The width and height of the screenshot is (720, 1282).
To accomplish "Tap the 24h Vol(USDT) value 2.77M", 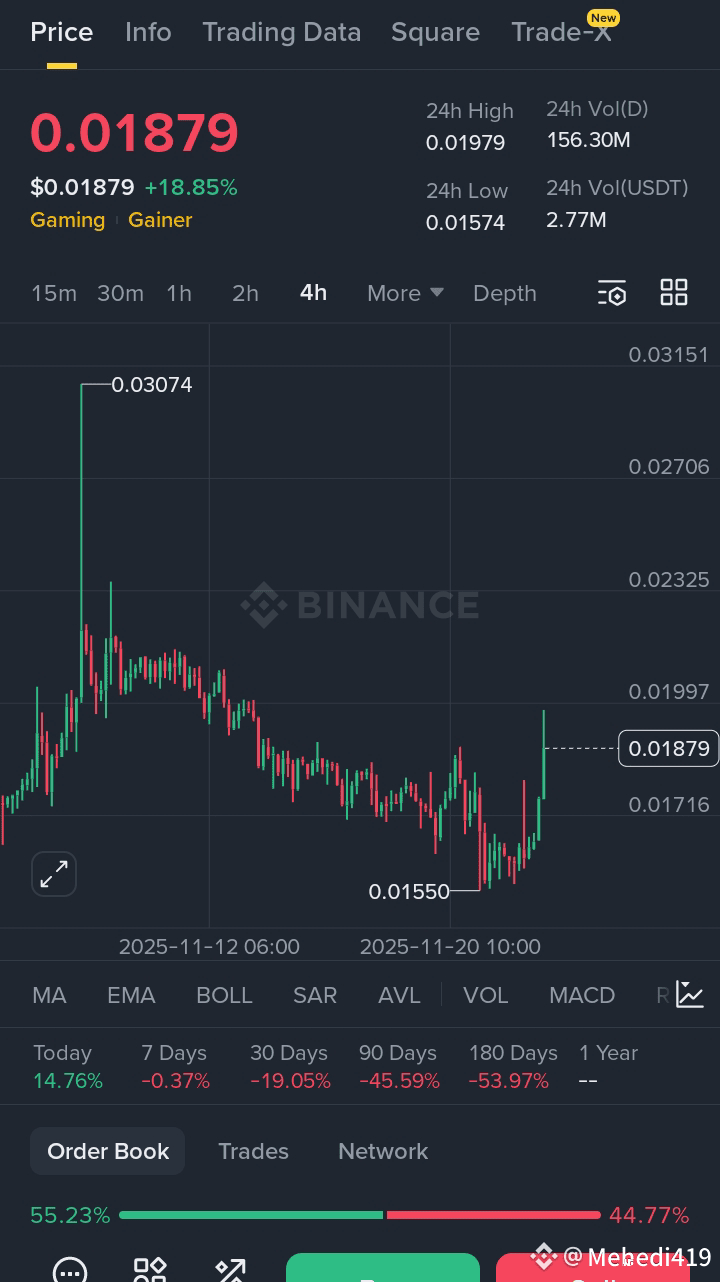I will coord(576,219).
